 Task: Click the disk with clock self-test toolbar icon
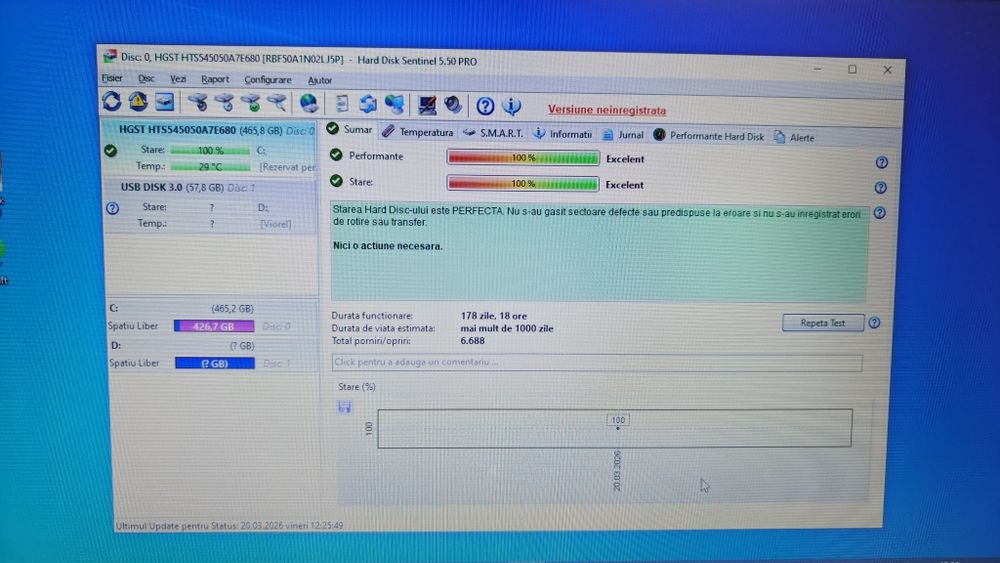(224, 102)
